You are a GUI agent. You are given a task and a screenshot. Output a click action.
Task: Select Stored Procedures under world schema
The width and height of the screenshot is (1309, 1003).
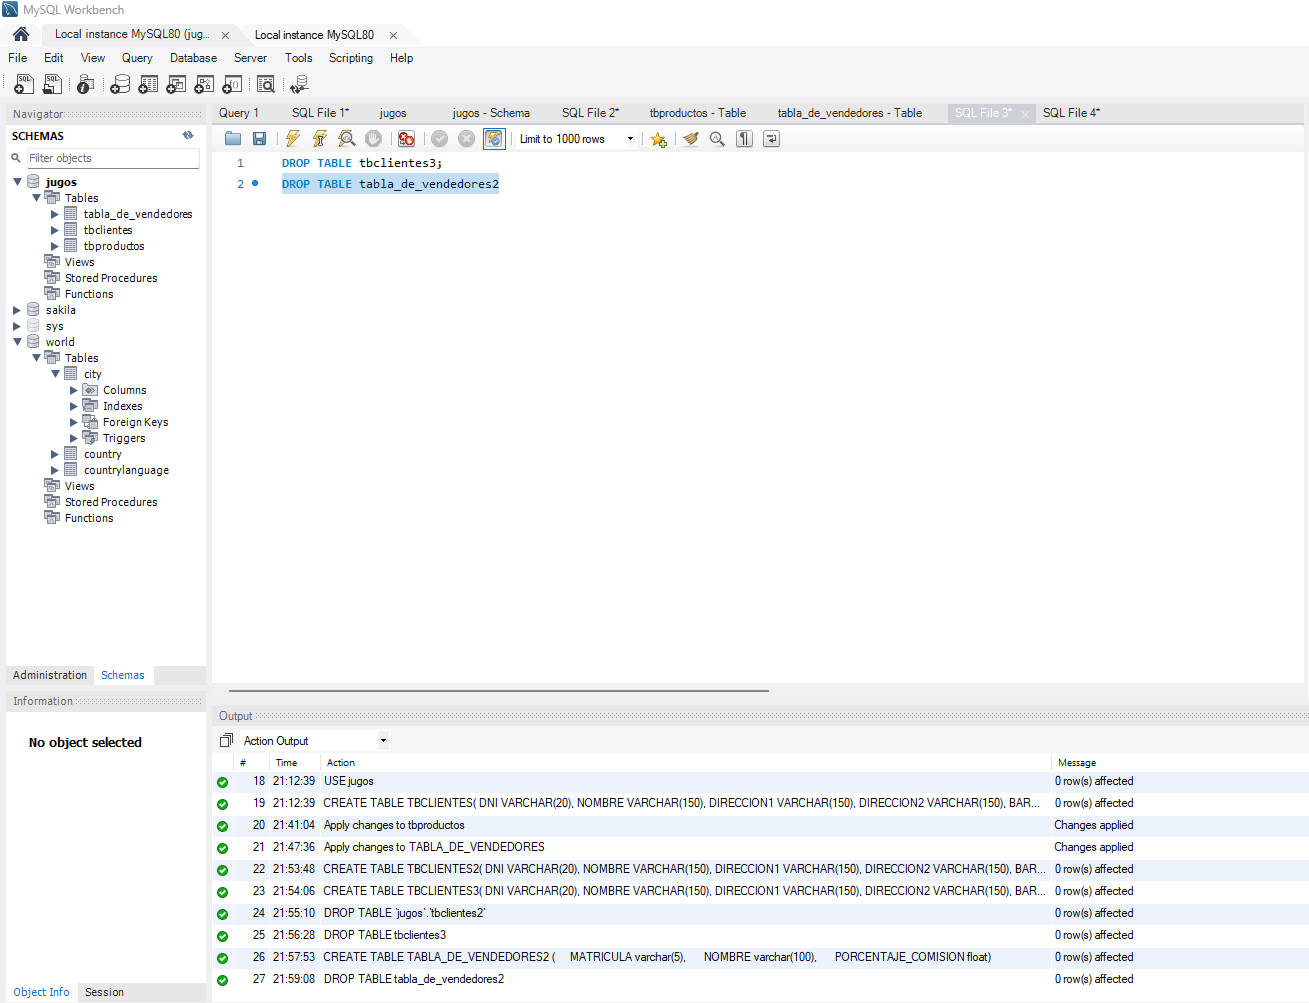111,502
